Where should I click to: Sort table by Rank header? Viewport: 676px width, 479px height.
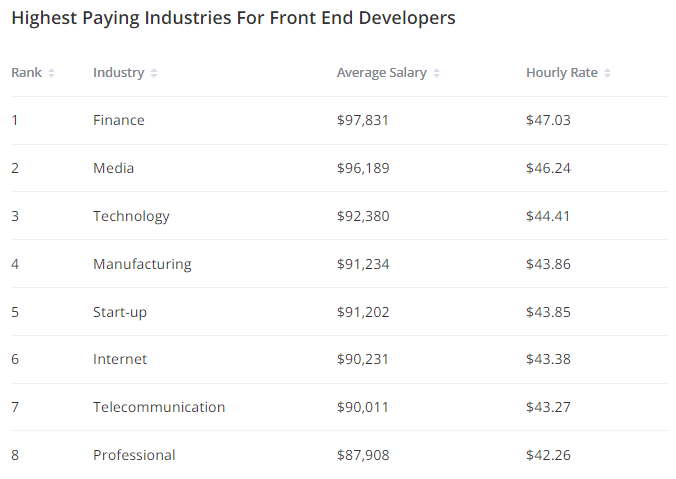click(27, 73)
